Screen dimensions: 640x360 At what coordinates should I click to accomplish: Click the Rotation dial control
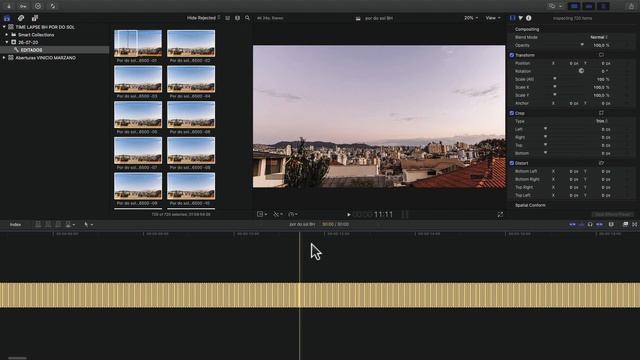coord(581,71)
